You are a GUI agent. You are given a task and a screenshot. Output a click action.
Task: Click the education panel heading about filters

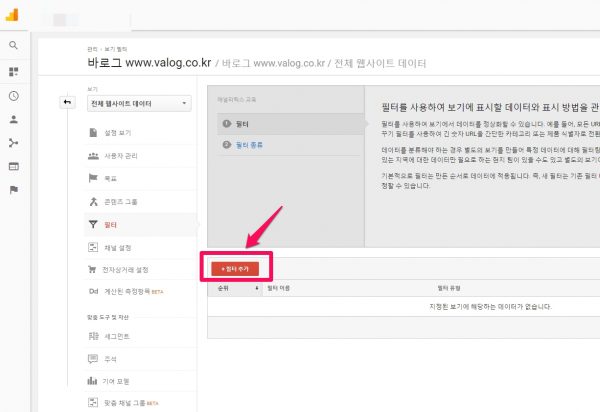tap(490, 107)
